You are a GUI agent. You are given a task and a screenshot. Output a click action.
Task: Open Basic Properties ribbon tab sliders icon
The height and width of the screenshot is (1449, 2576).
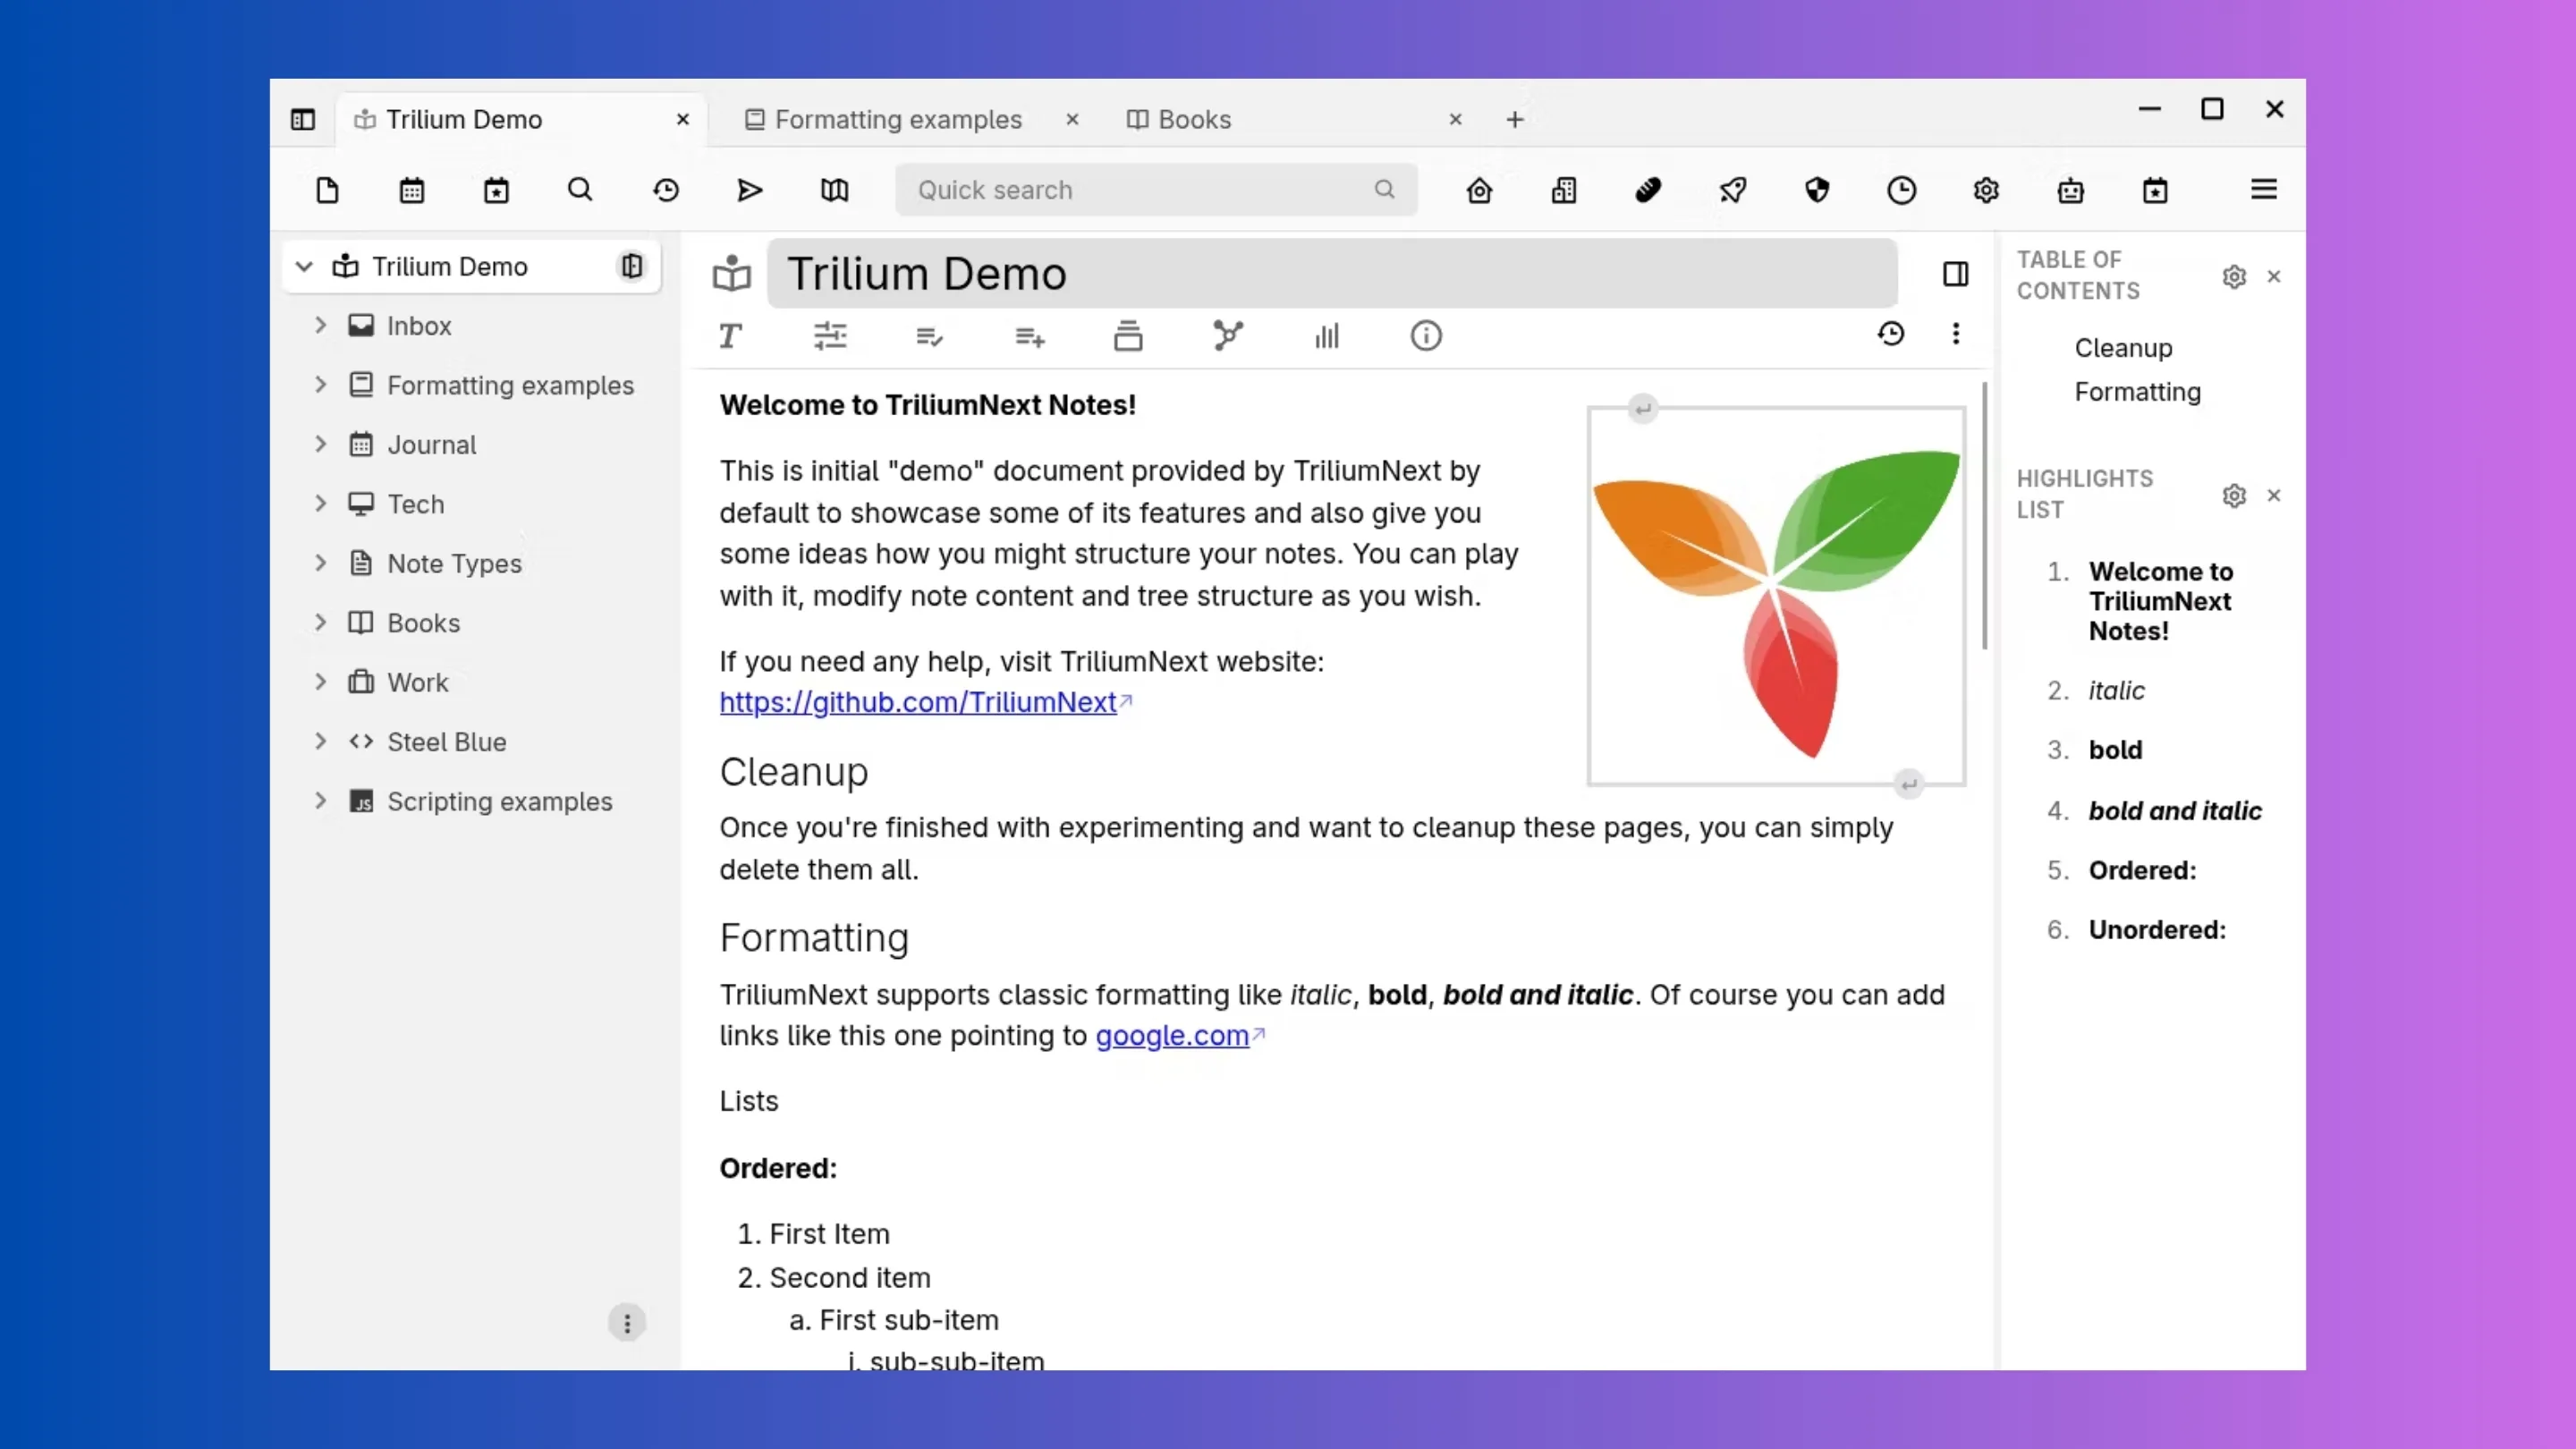pos(829,336)
